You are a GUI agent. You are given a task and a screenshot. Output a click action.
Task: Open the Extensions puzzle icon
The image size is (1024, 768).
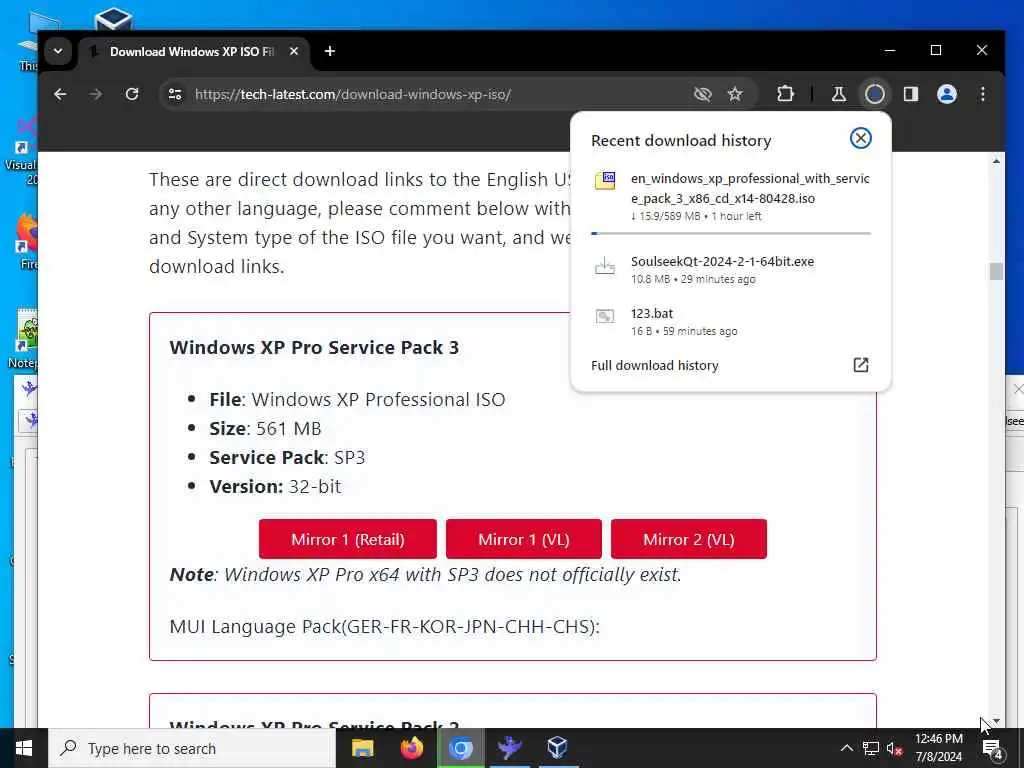(x=785, y=94)
